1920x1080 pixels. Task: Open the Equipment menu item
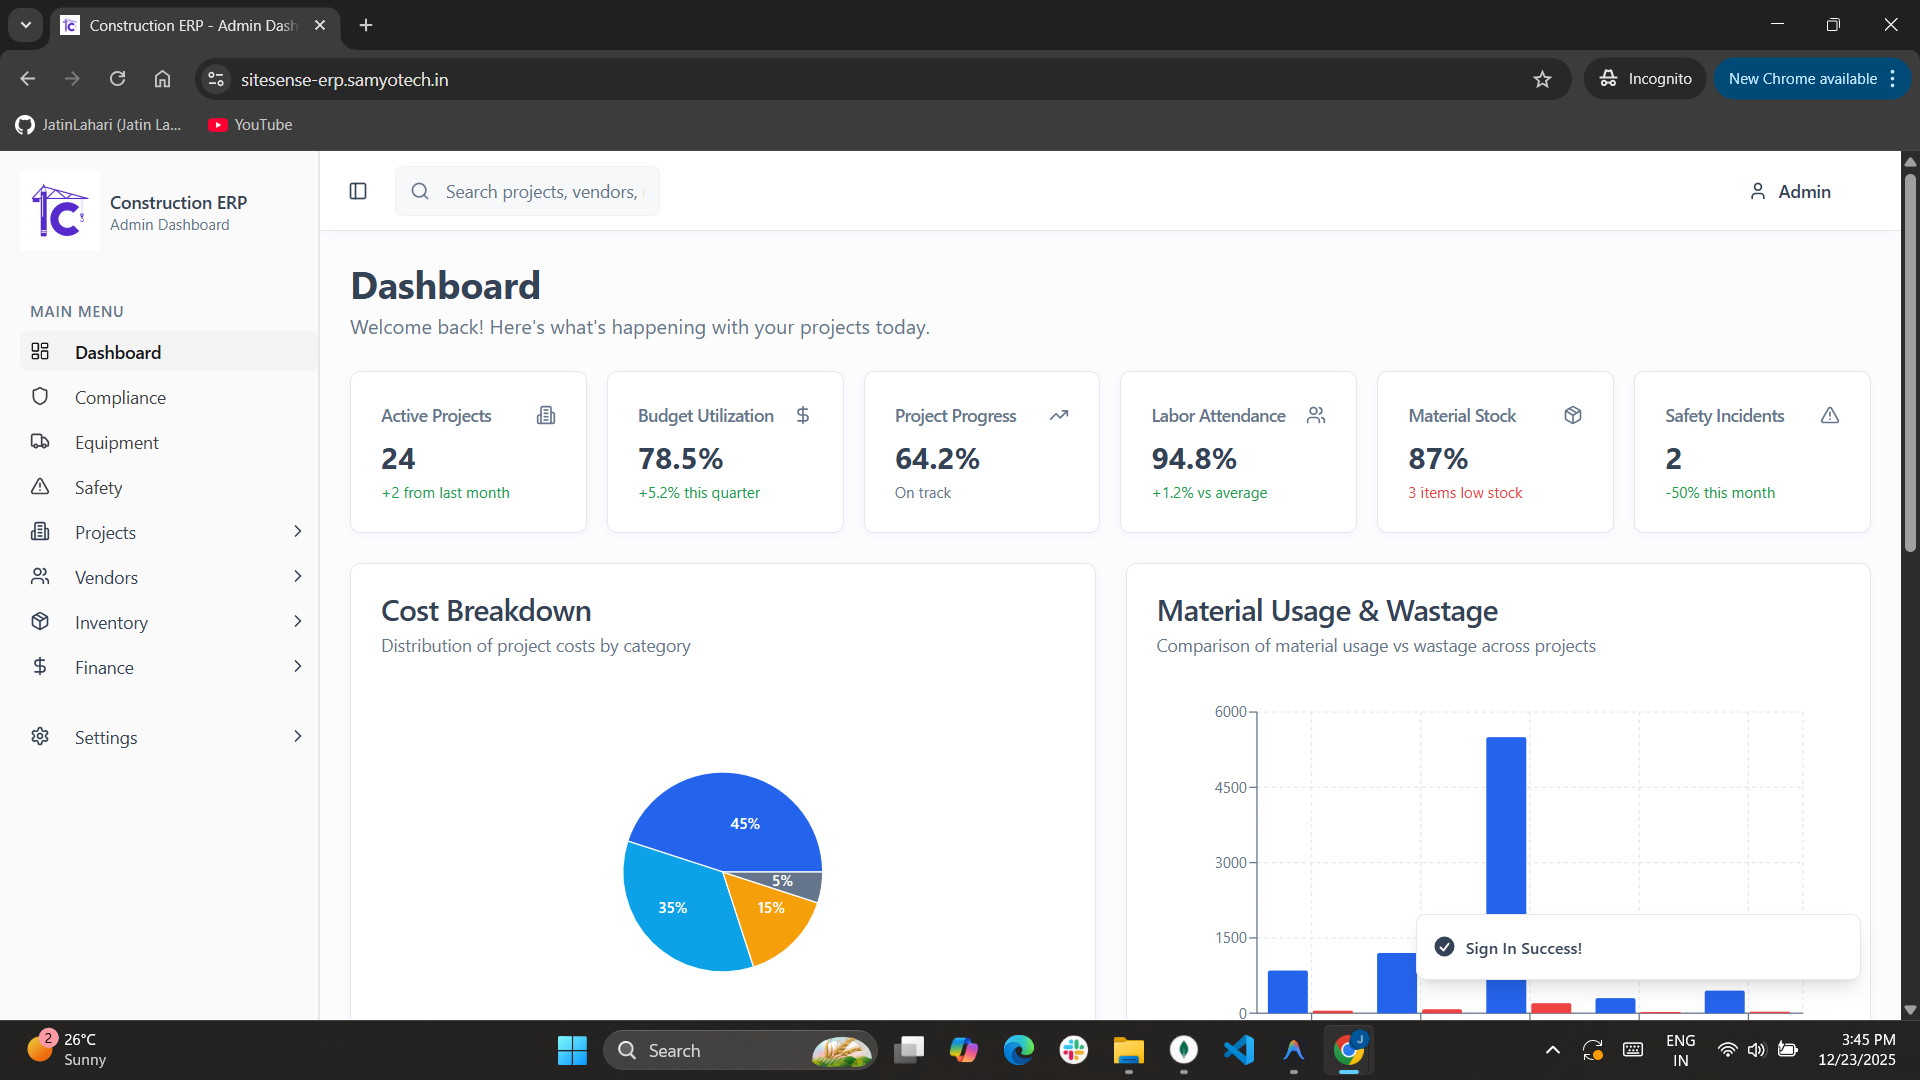tap(116, 442)
